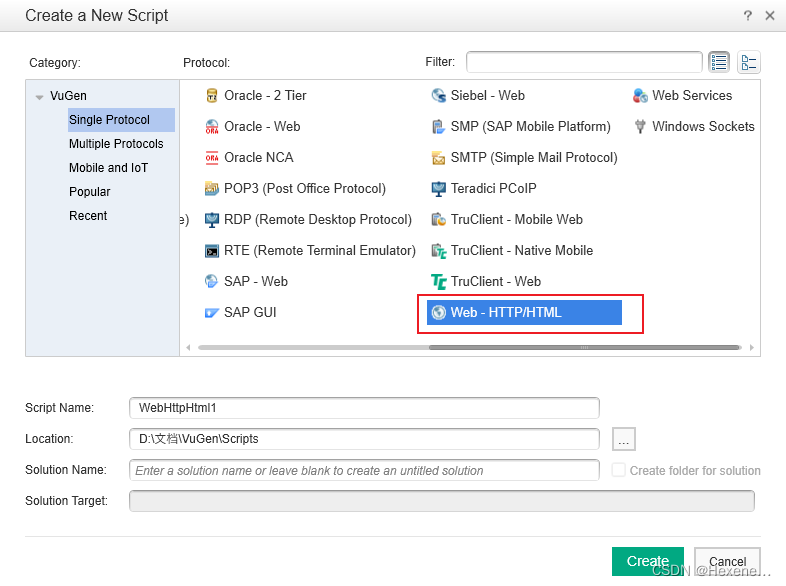The width and height of the screenshot is (786, 586).
Task: Select "Oracle - Web" protocol text
Action: pyautogui.click(x=262, y=126)
